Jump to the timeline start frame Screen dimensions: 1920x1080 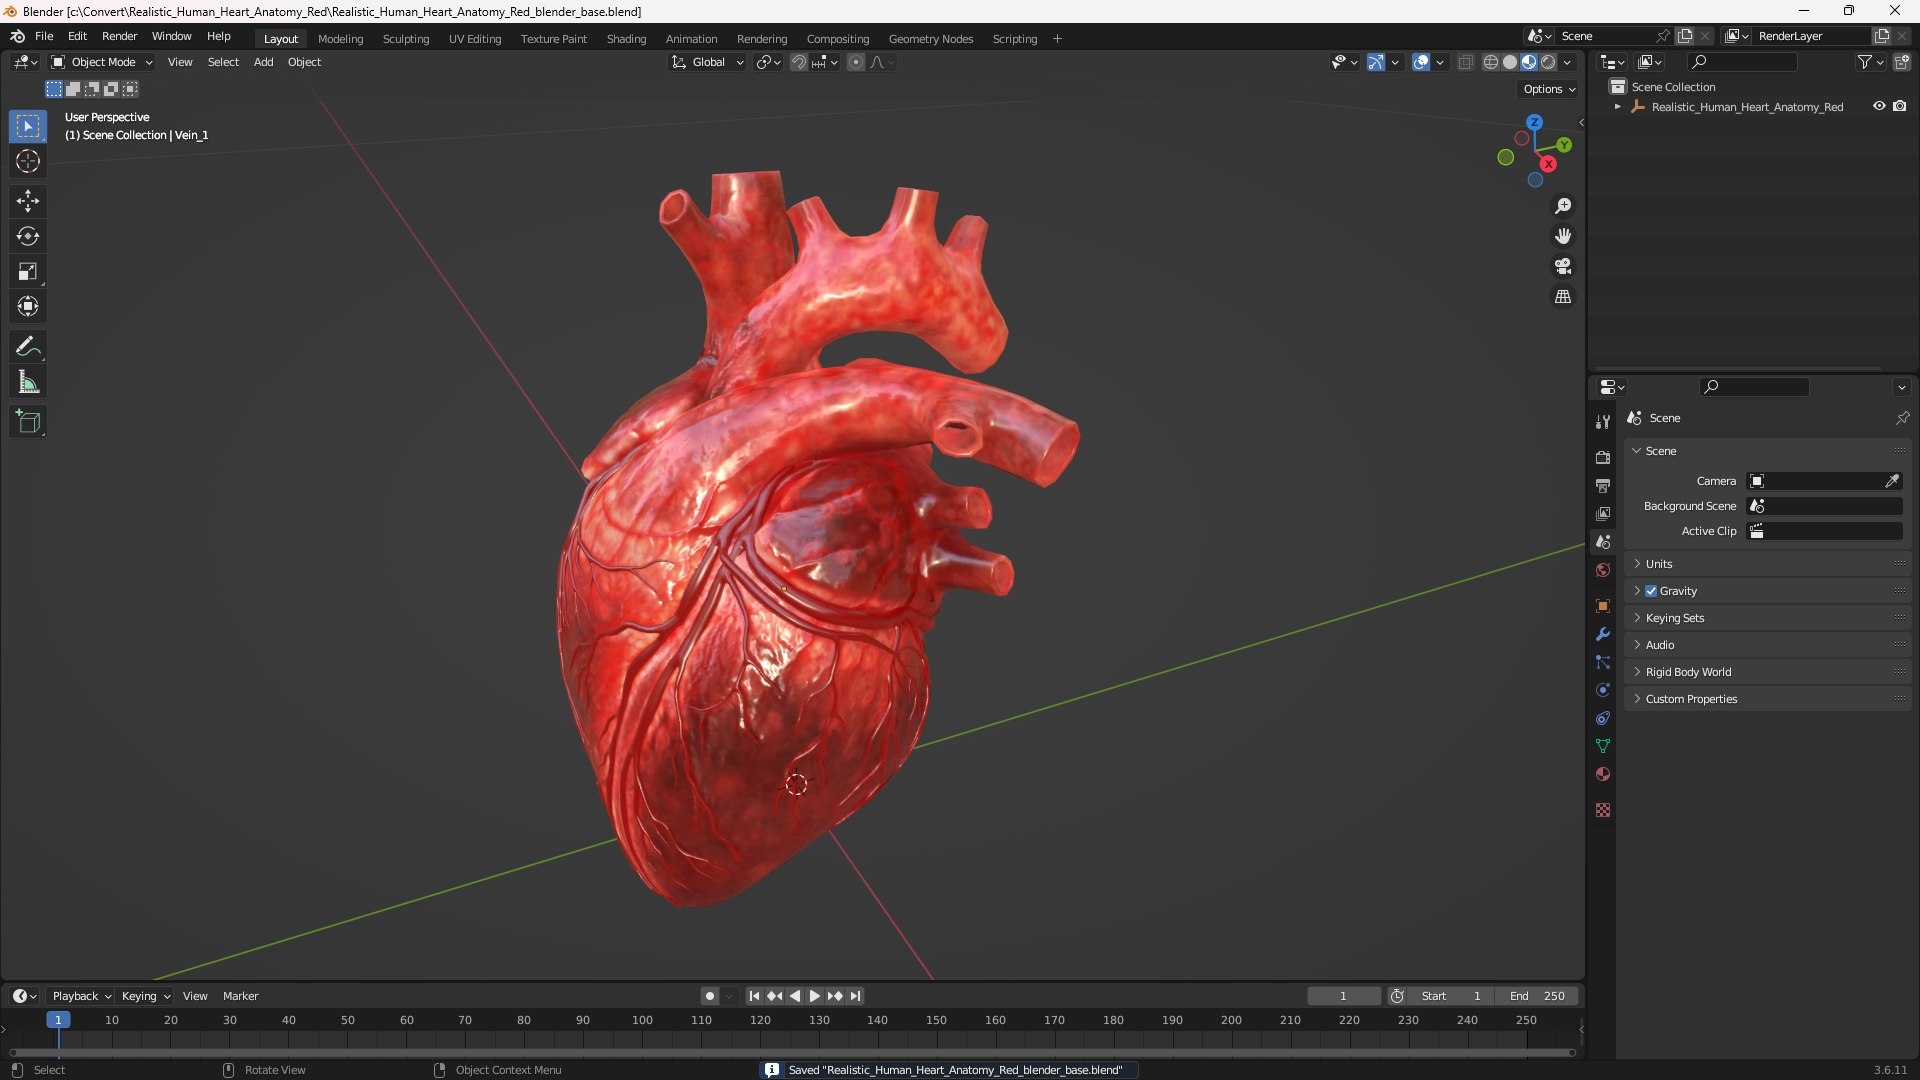754,996
